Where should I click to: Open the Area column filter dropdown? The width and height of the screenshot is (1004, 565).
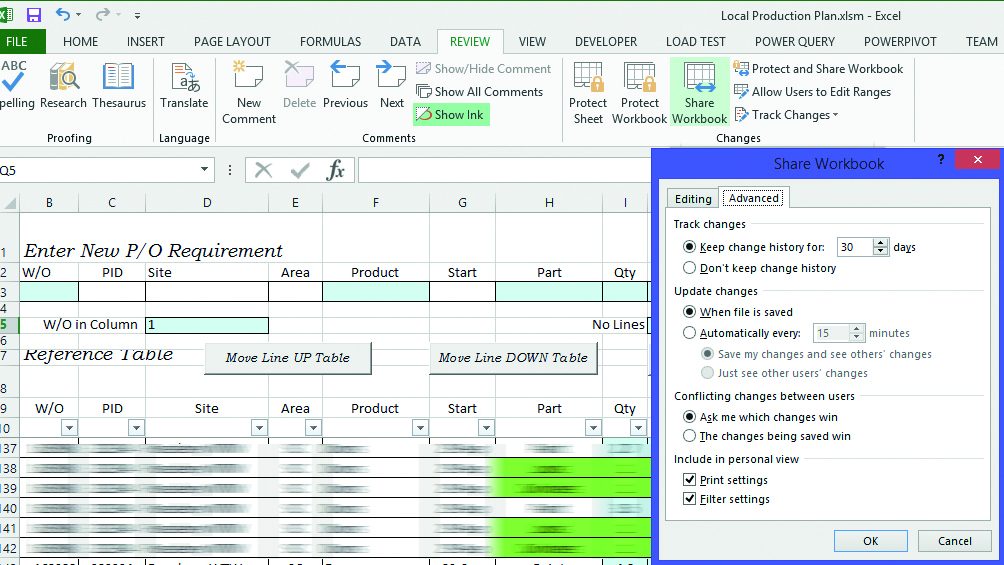313,427
